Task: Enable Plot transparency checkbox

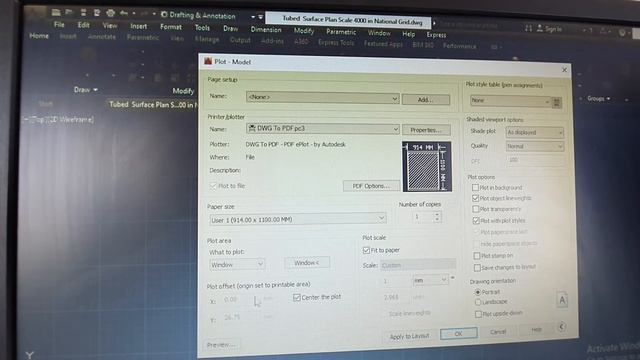Action: [476, 209]
